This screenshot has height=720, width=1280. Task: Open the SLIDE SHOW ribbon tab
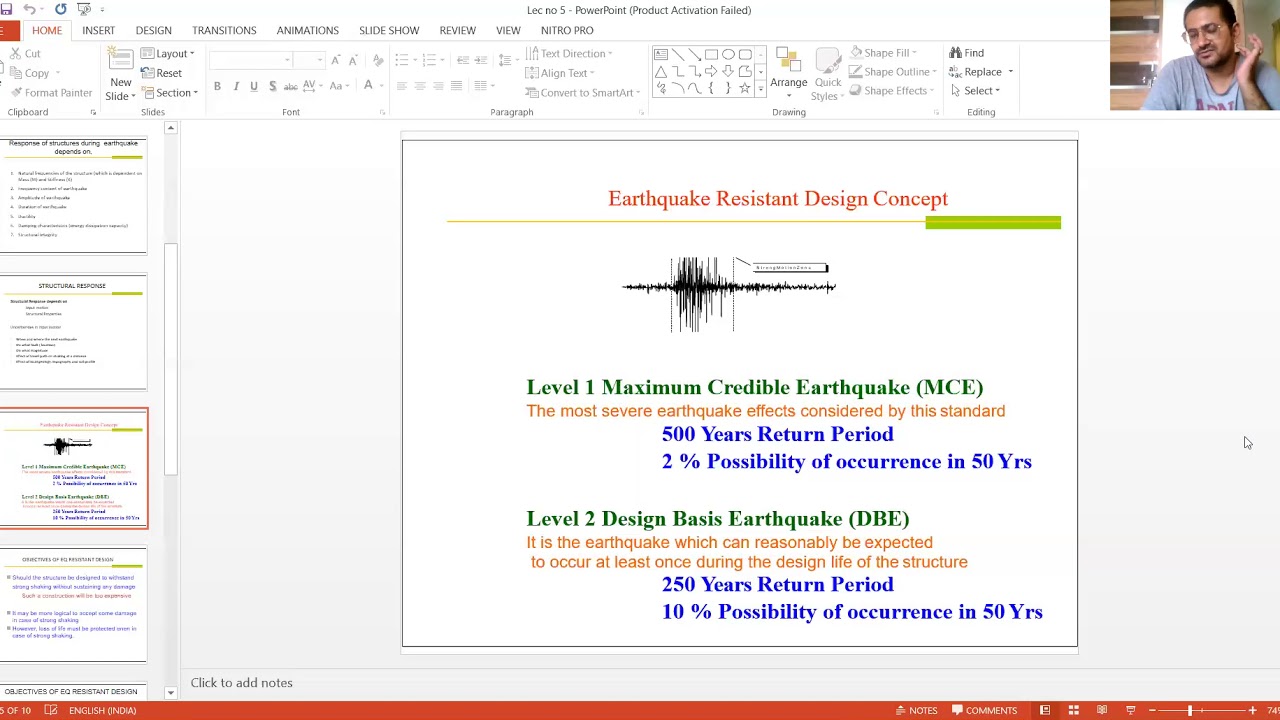pos(389,30)
